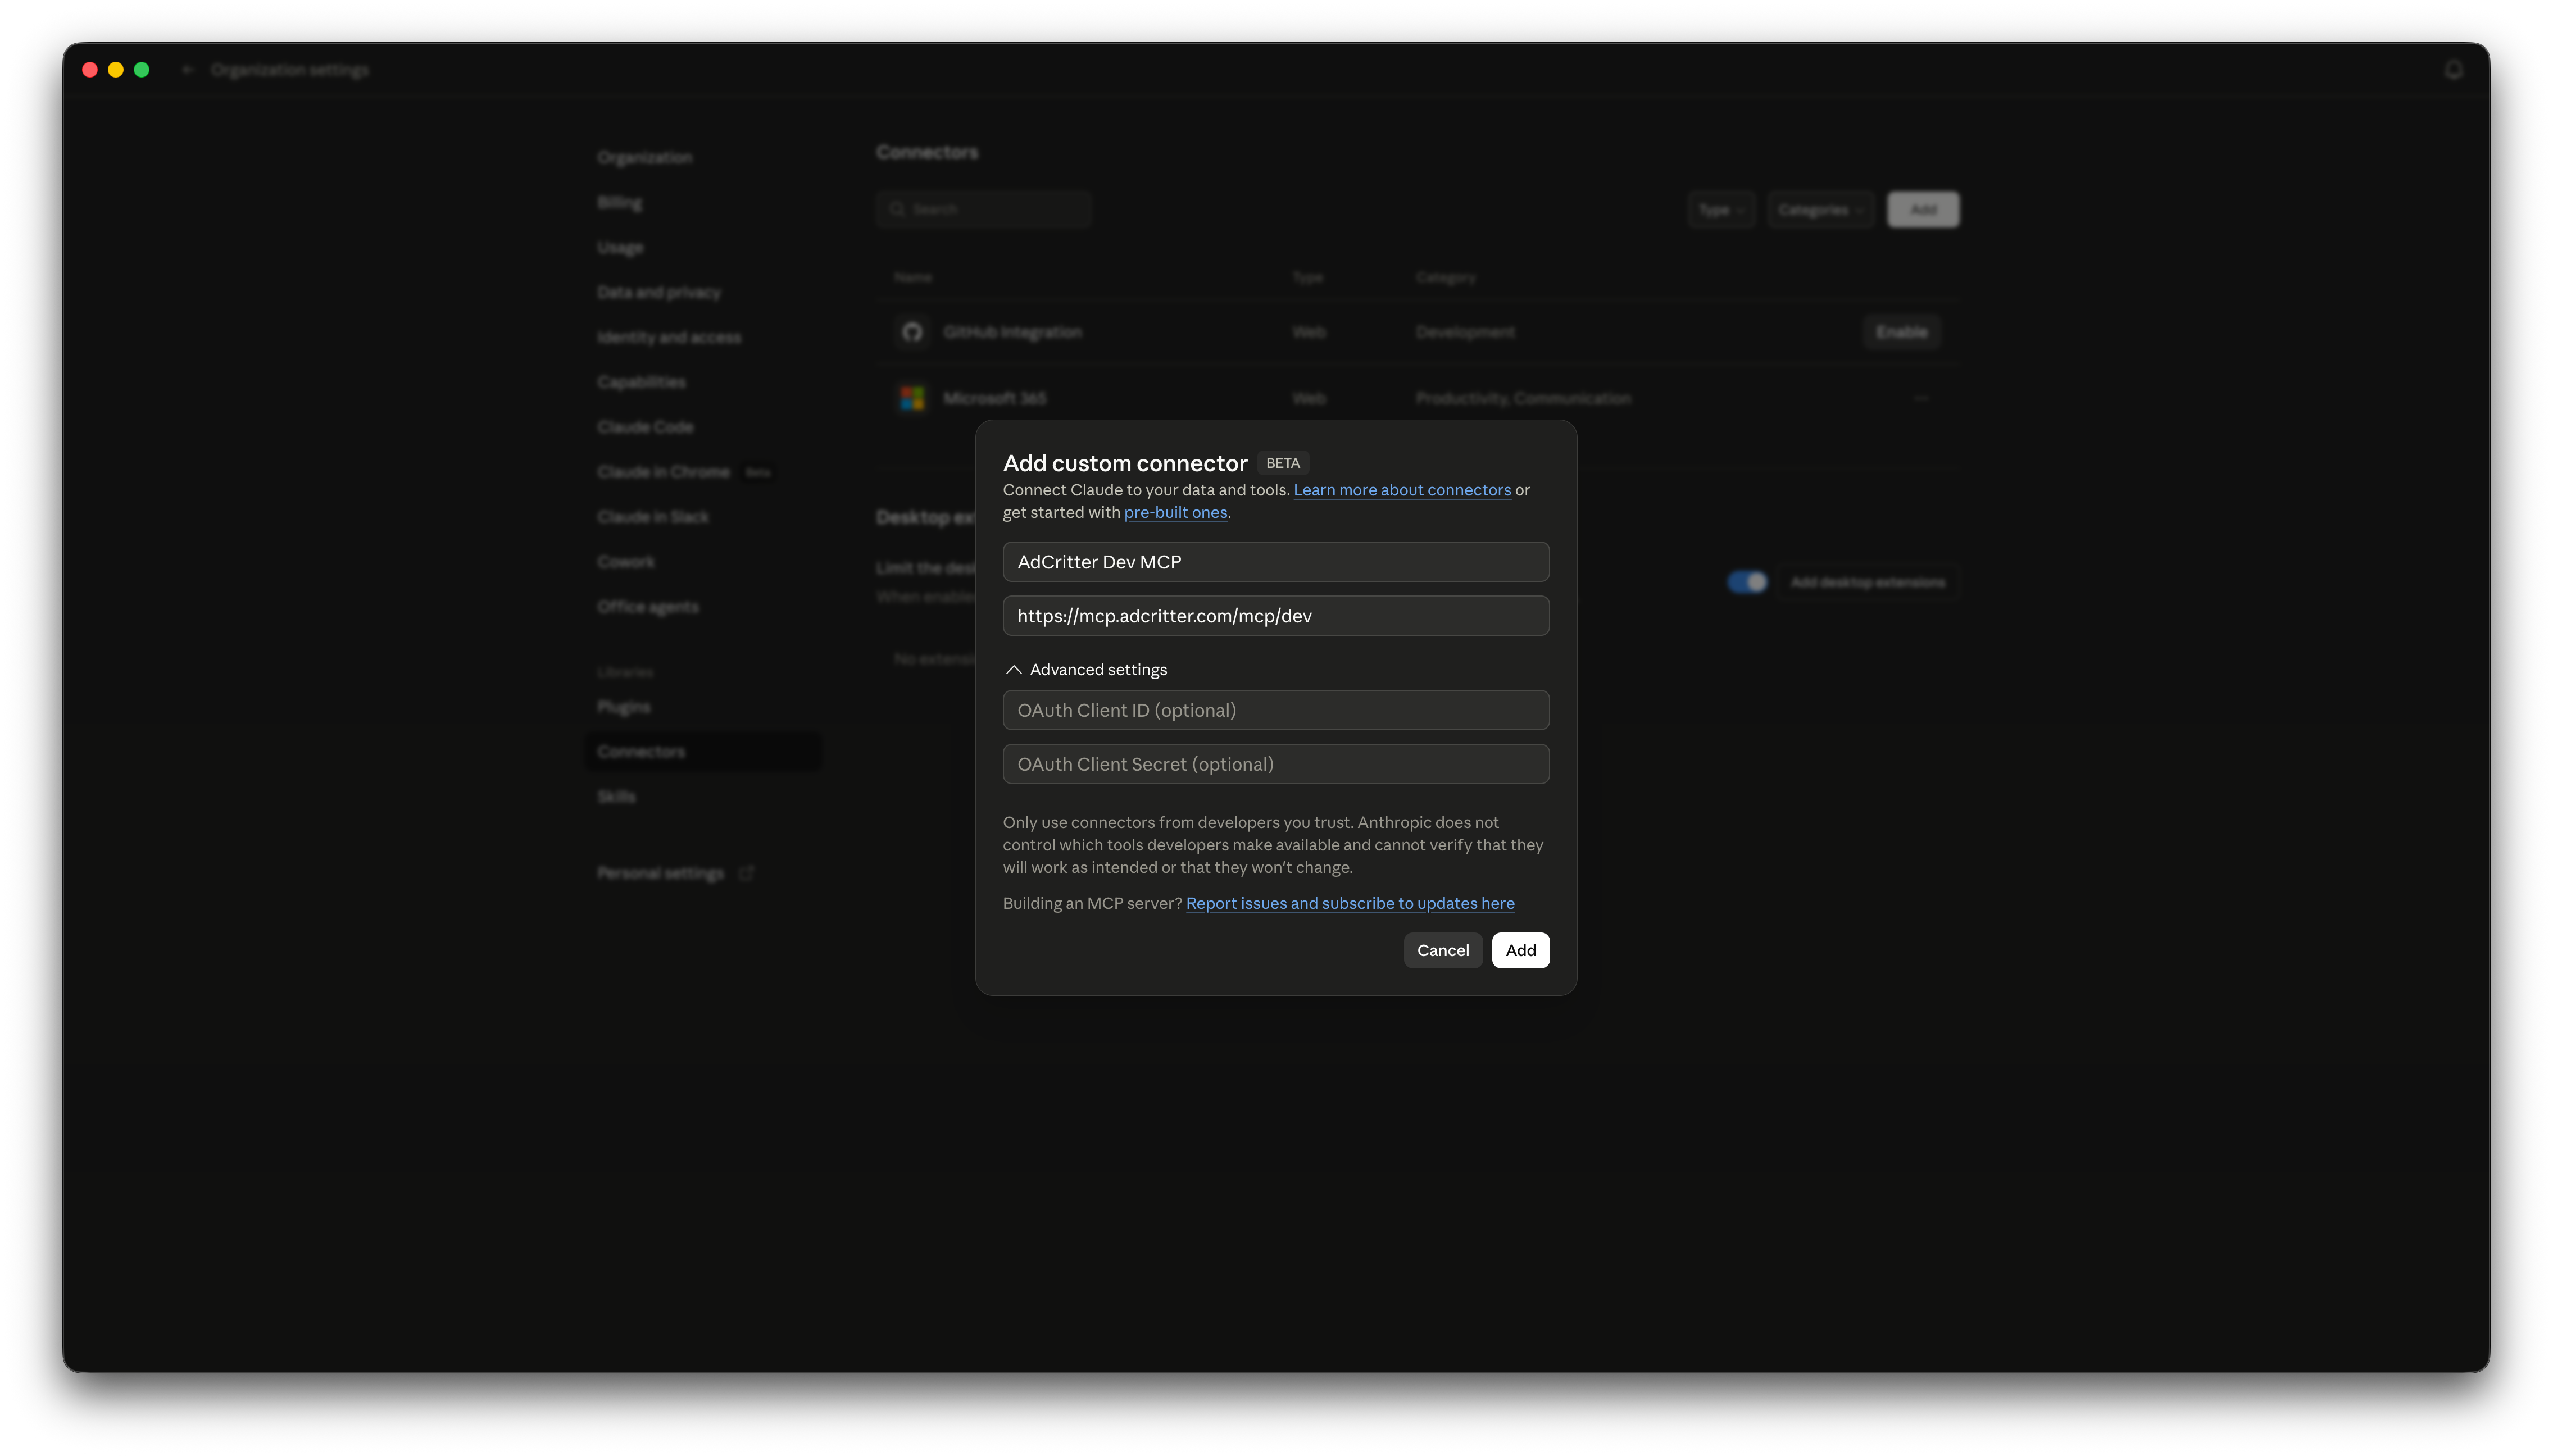This screenshot has height=1456, width=2553.
Task: Click the OAuth Client Secret field
Action: (1276, 764)
